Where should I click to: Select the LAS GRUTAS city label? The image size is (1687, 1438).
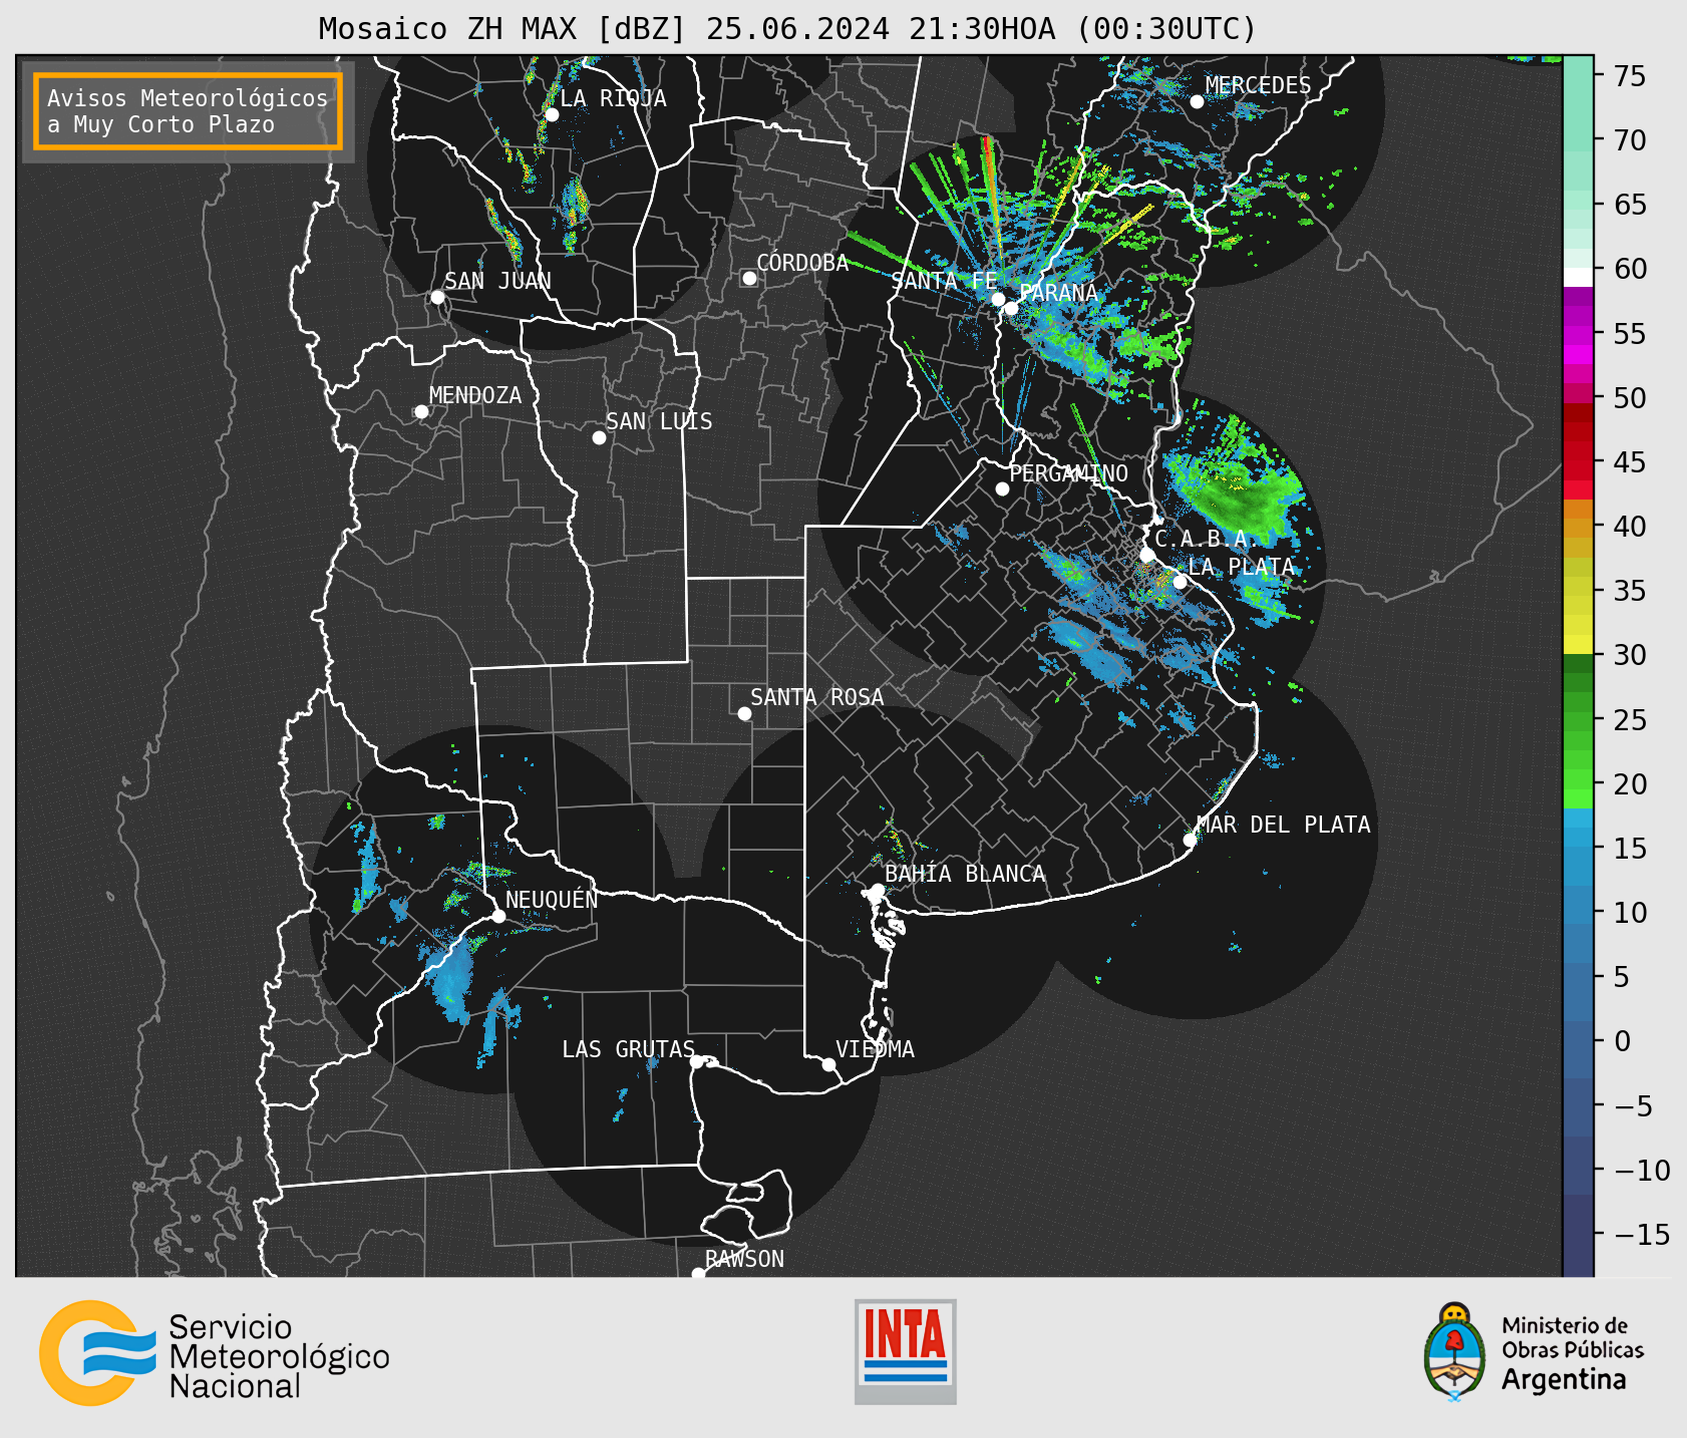tap(628, 1049)
